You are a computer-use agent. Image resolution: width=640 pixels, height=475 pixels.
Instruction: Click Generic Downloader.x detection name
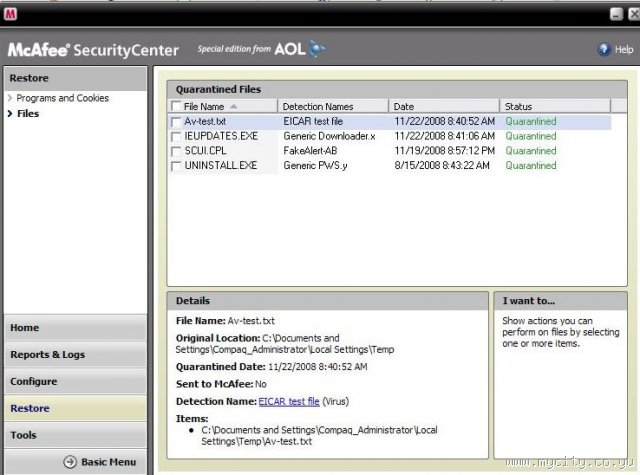coord(329,136)
